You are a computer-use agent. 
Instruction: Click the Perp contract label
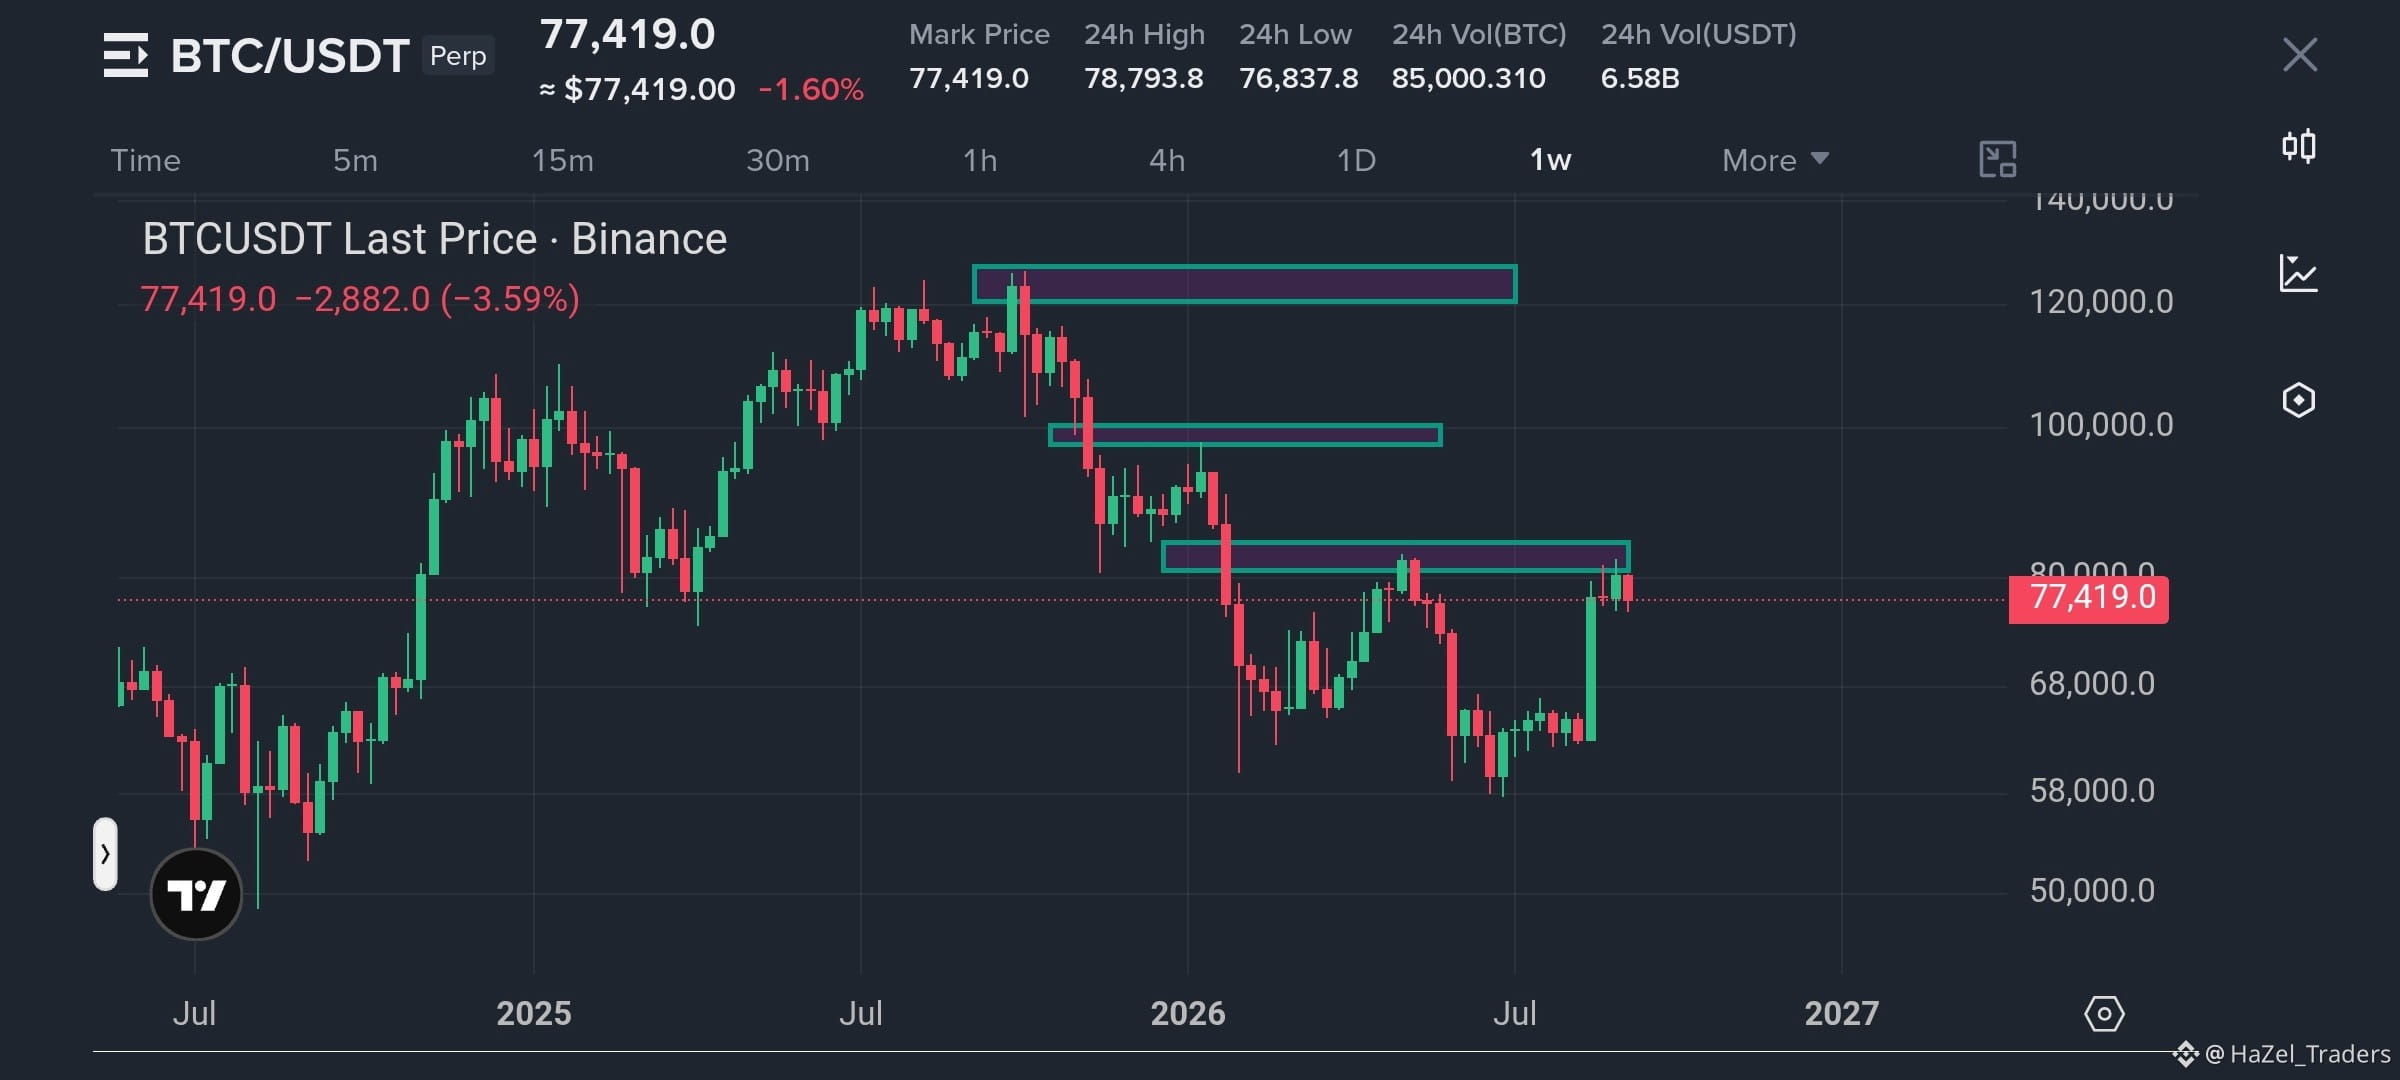pos(458,56)
